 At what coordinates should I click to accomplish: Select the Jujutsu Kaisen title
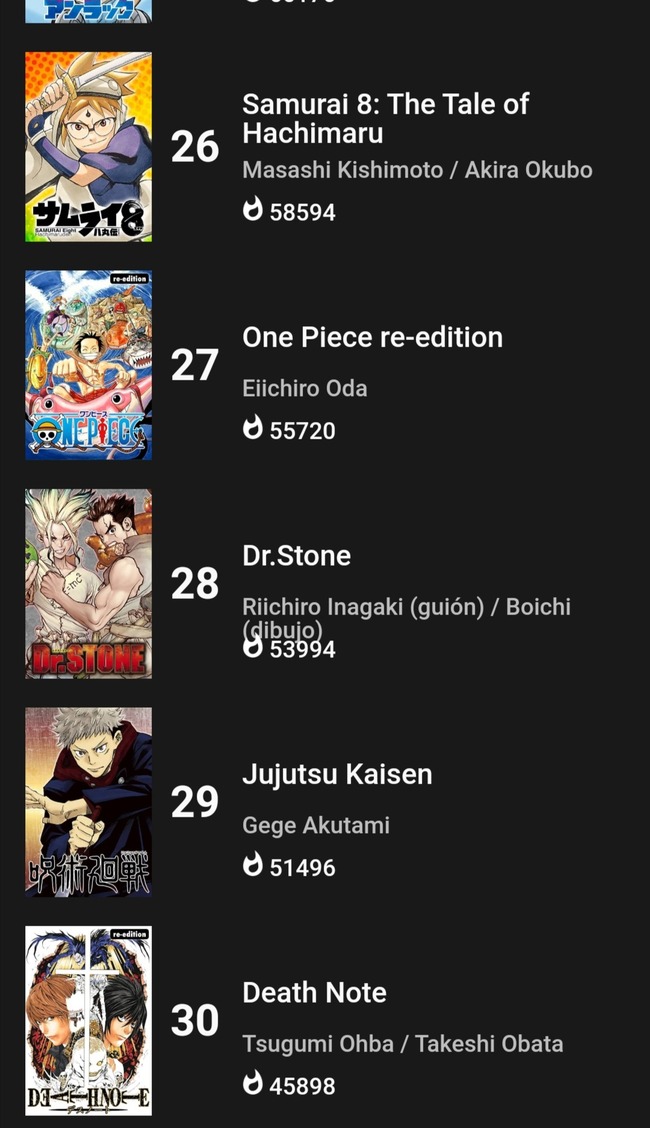[x=337, y=775]
